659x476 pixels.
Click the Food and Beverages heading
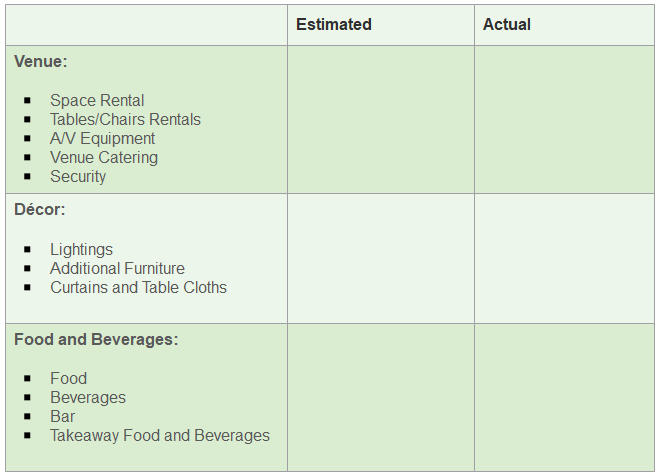[96, 339]
